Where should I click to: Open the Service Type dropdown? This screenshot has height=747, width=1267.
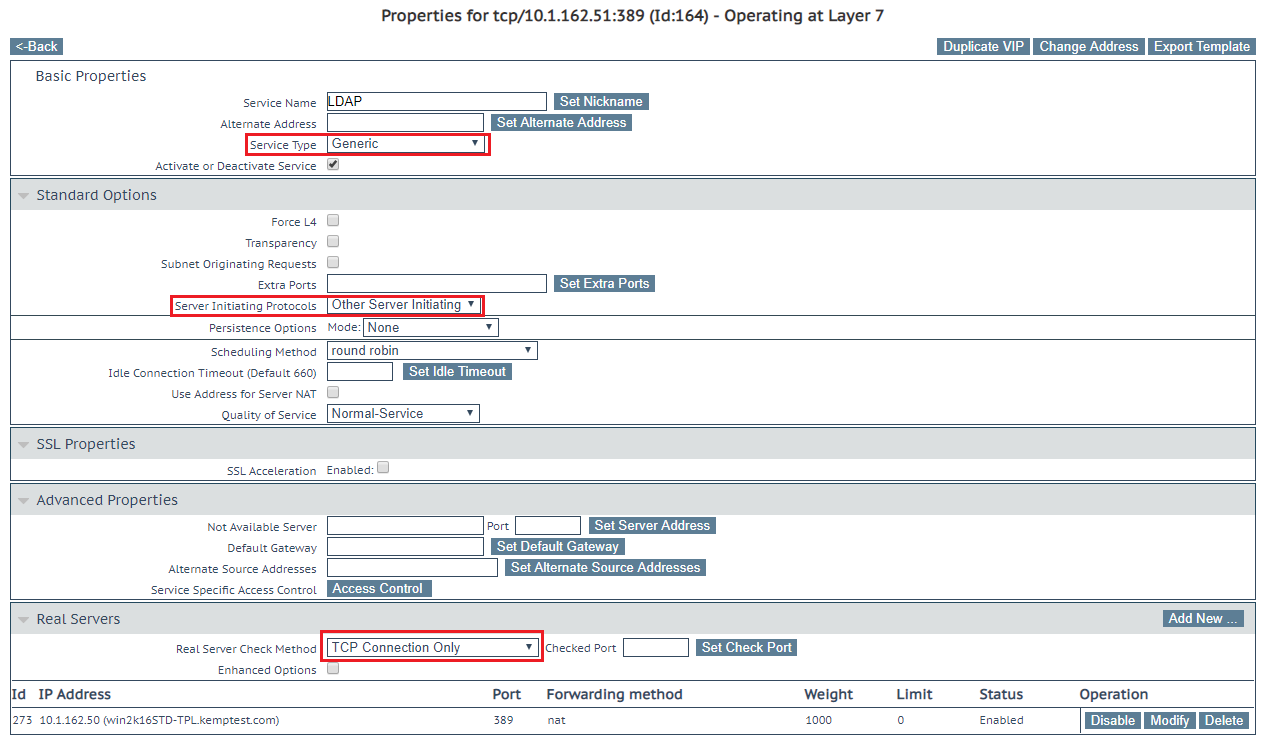click(x=406, y=144)
